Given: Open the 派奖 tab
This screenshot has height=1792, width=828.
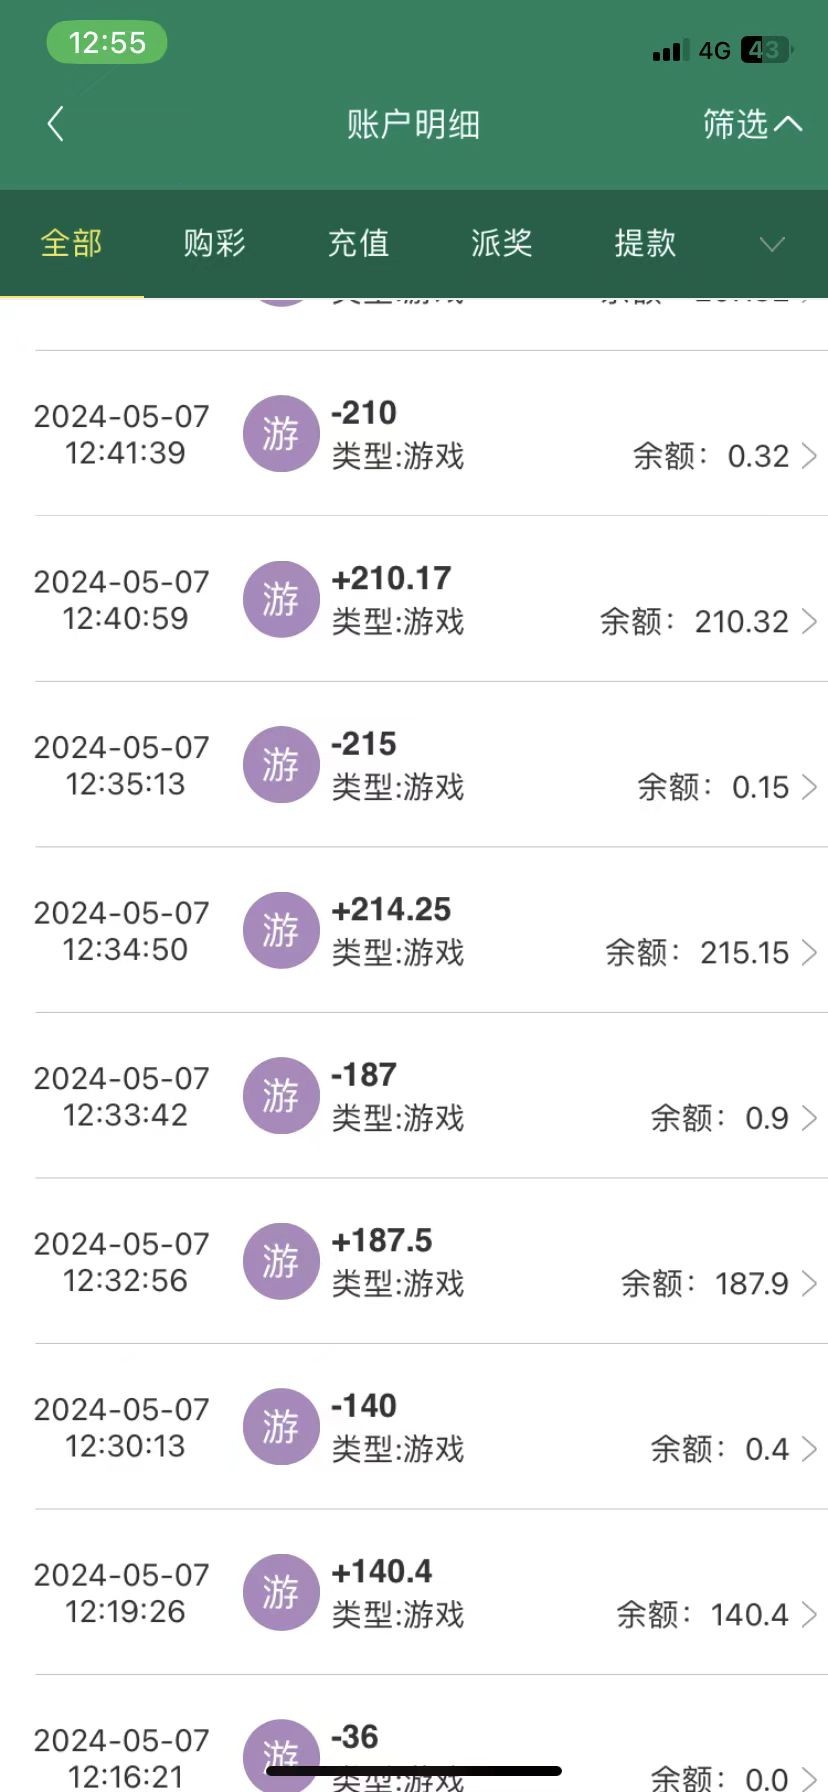Looking at the screenshot, I should tap(501, 243).
